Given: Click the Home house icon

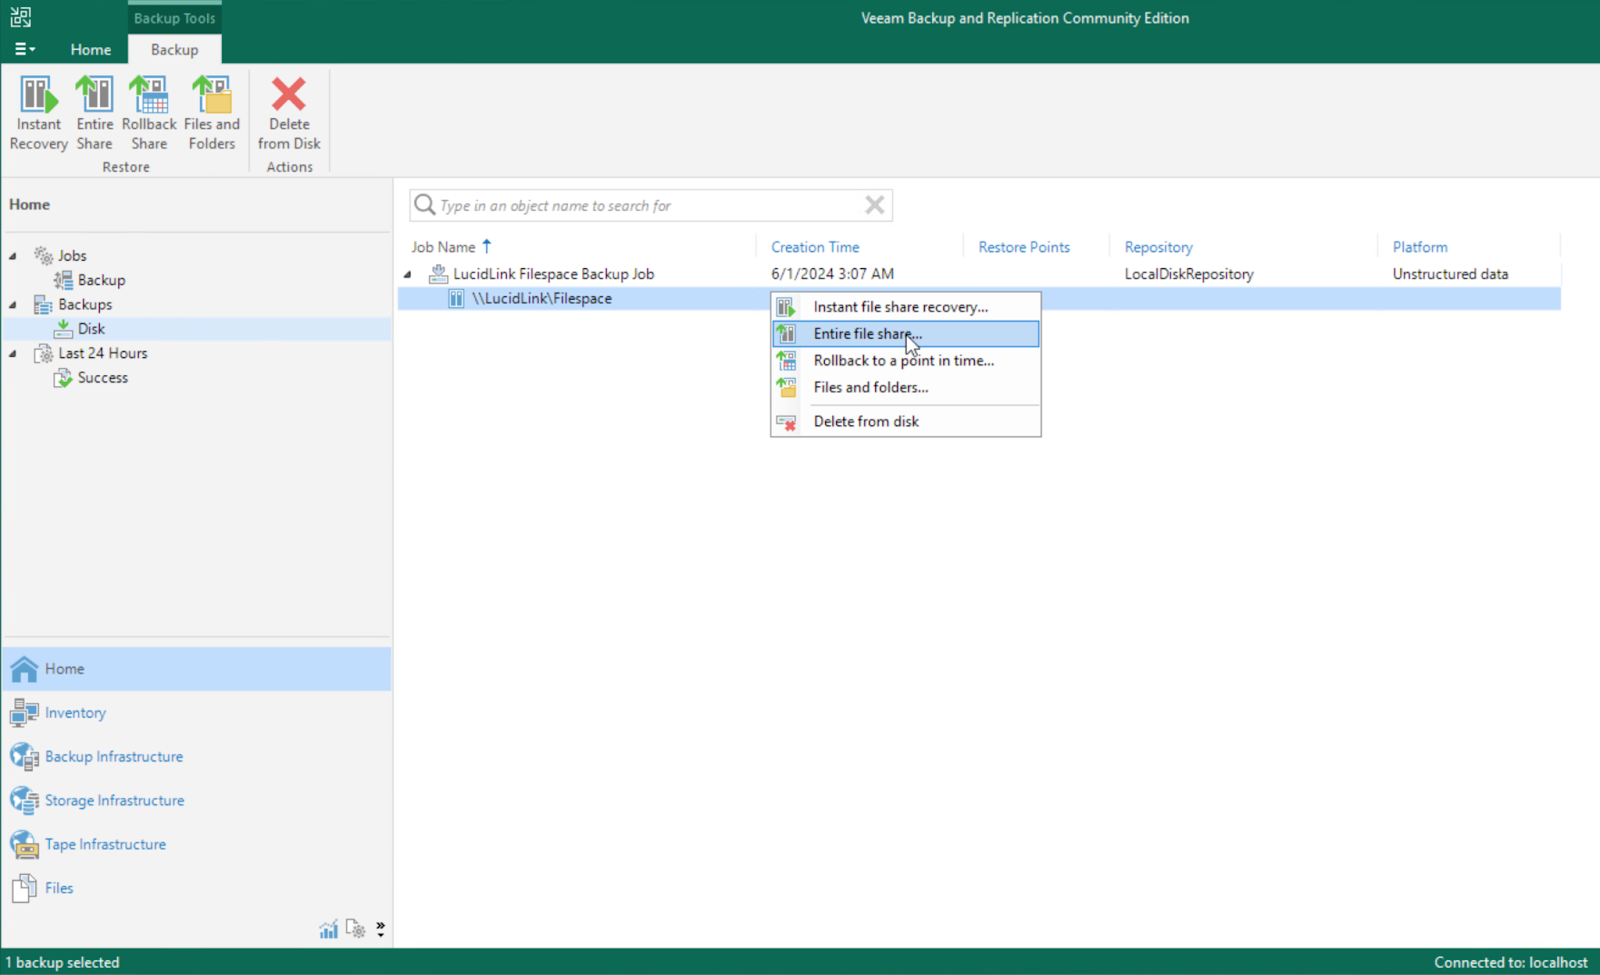Looking at the screenshot, I should coord(24,669).
